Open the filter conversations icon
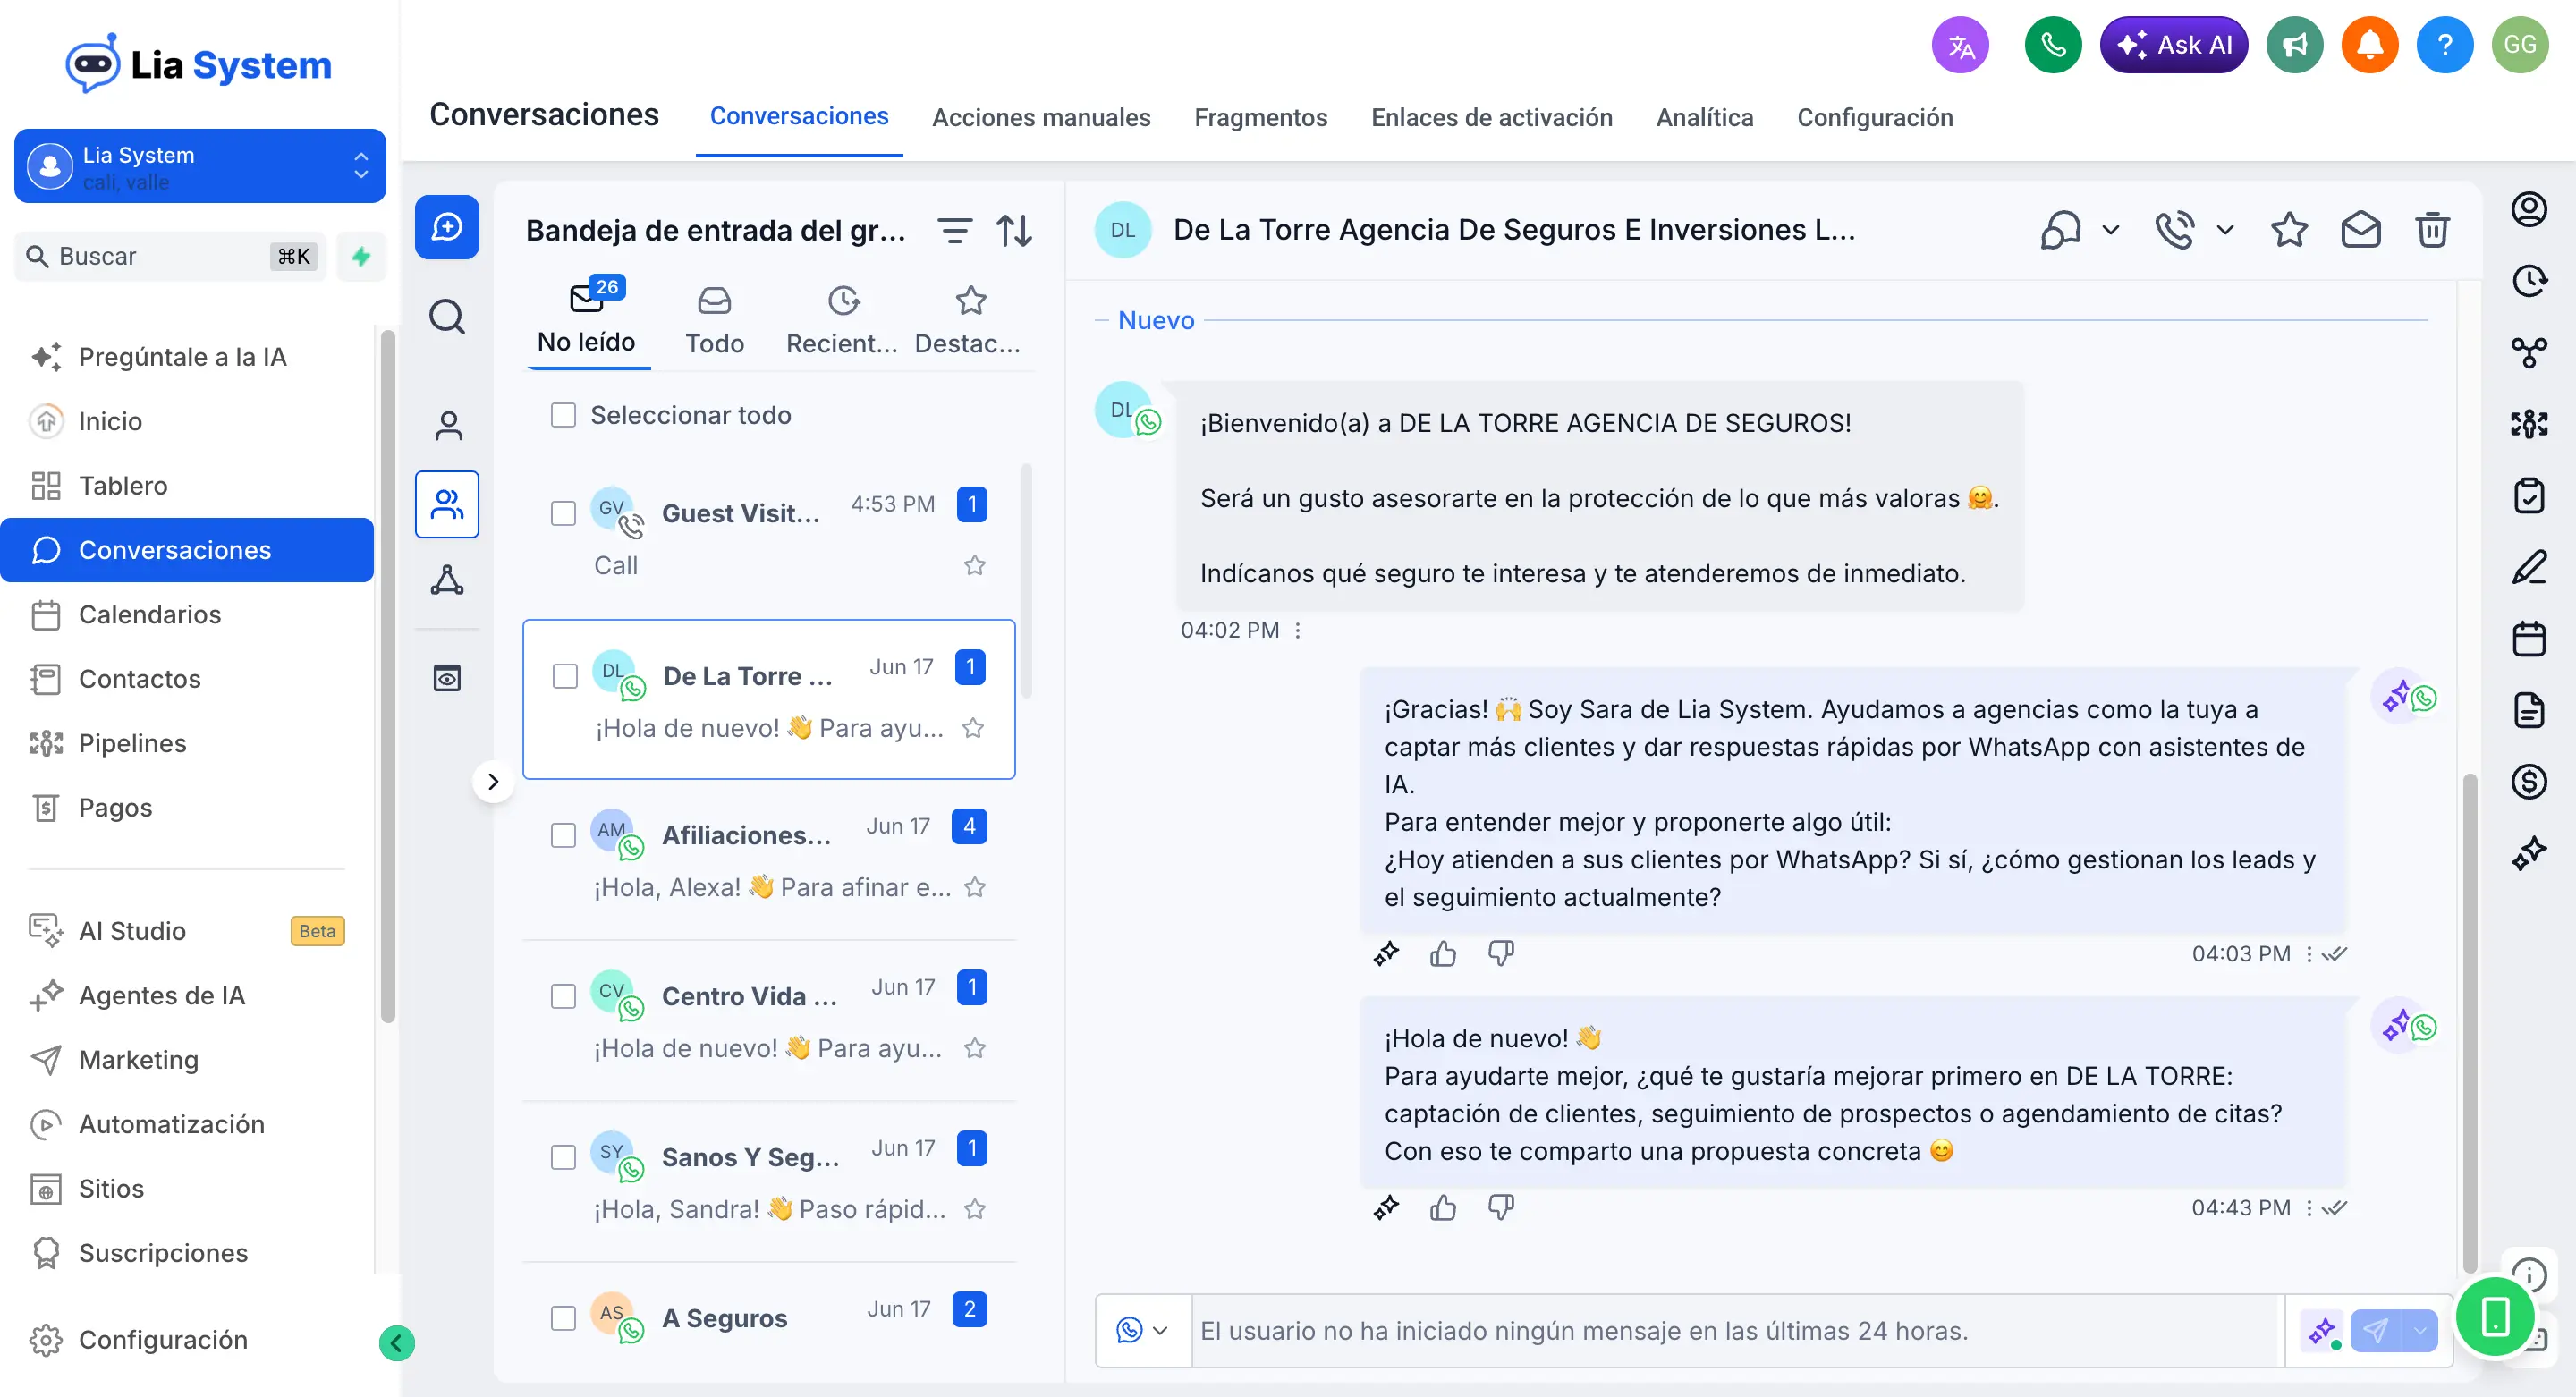The width and height of the screenshot is (2576, 1397). pyautogui.click(x=955, y=231)
